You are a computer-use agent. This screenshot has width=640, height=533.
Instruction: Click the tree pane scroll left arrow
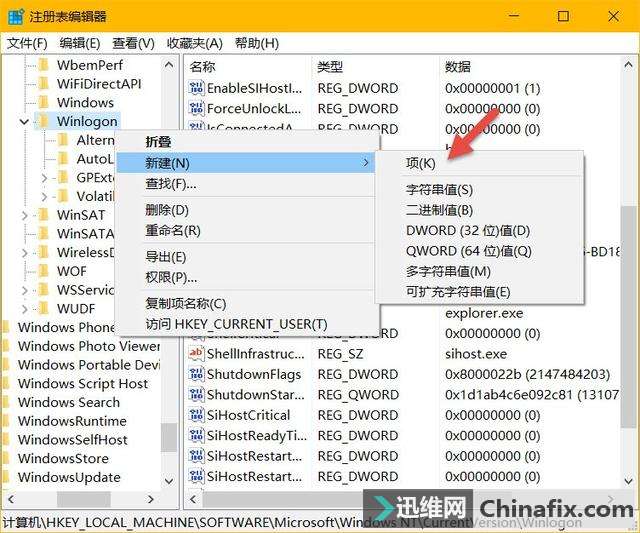(11, 499)
